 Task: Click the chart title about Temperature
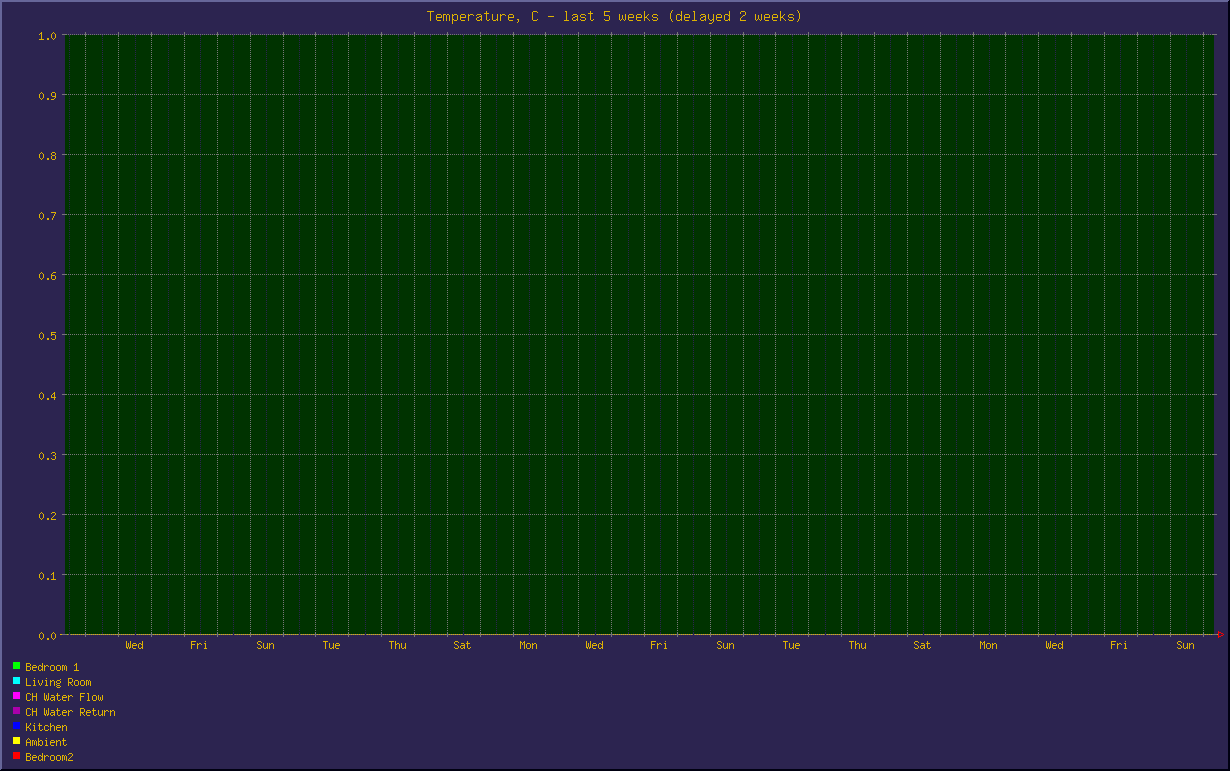(x=614, y=16)
